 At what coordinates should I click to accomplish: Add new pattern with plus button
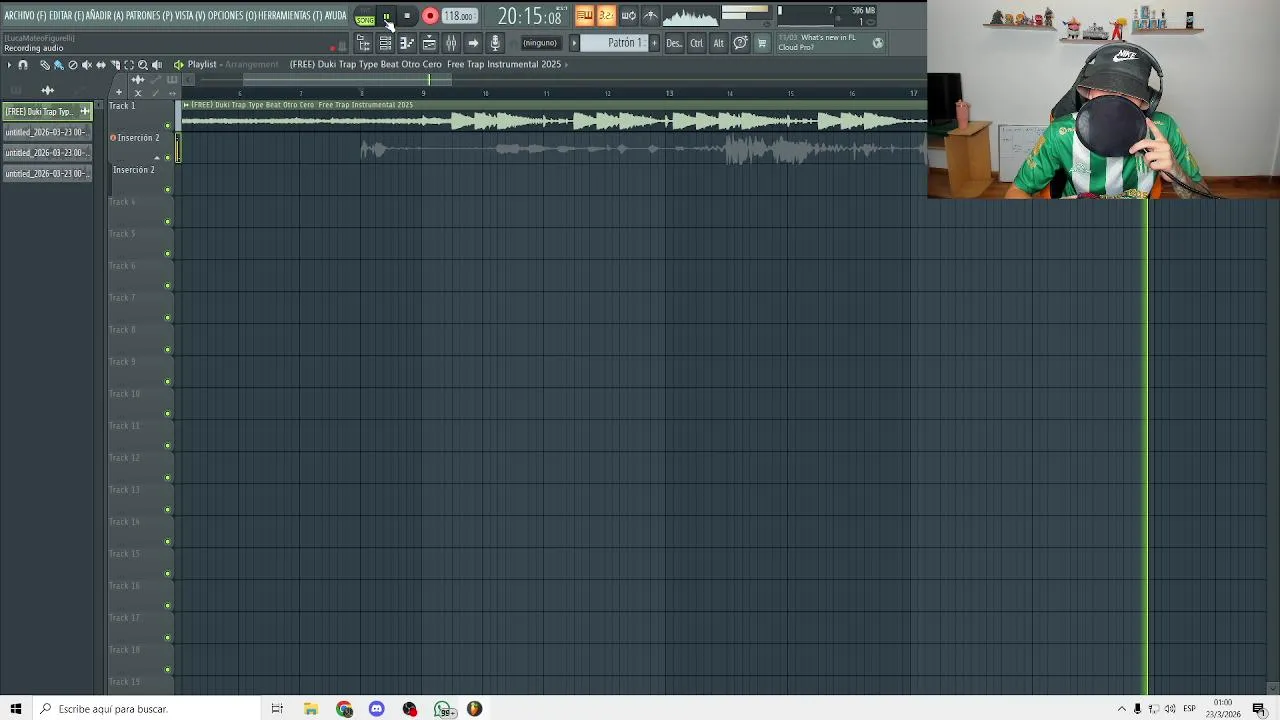pos(654,43)
